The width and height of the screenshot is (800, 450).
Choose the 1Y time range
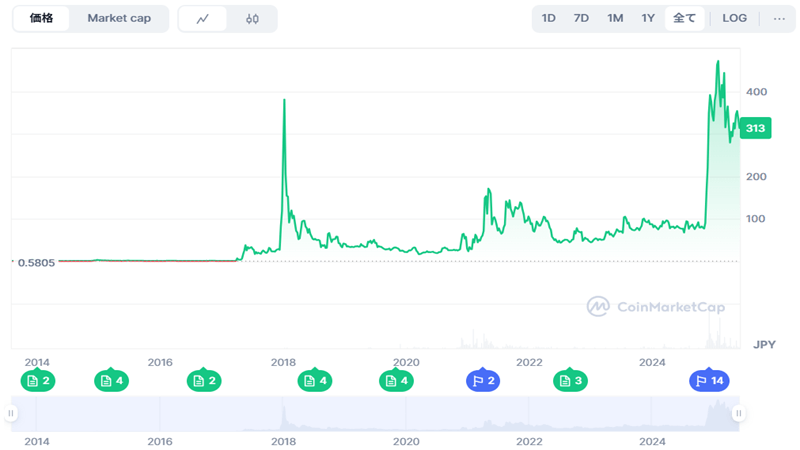[648, 18]
